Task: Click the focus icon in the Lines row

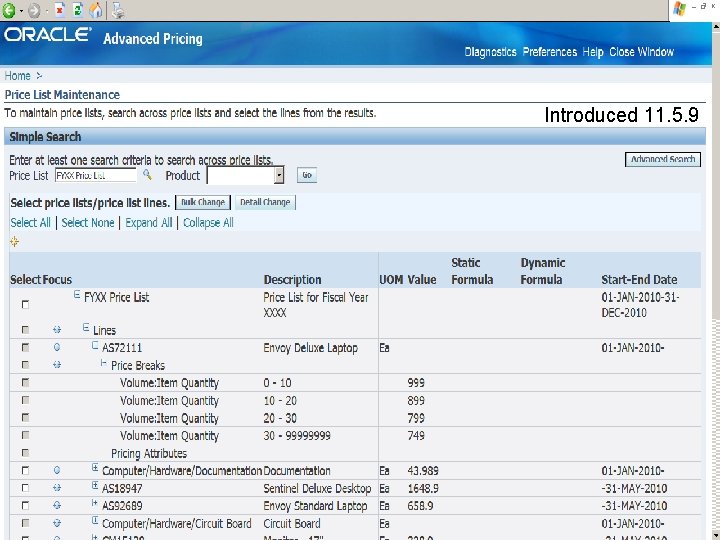Action: tap(57, 330)
